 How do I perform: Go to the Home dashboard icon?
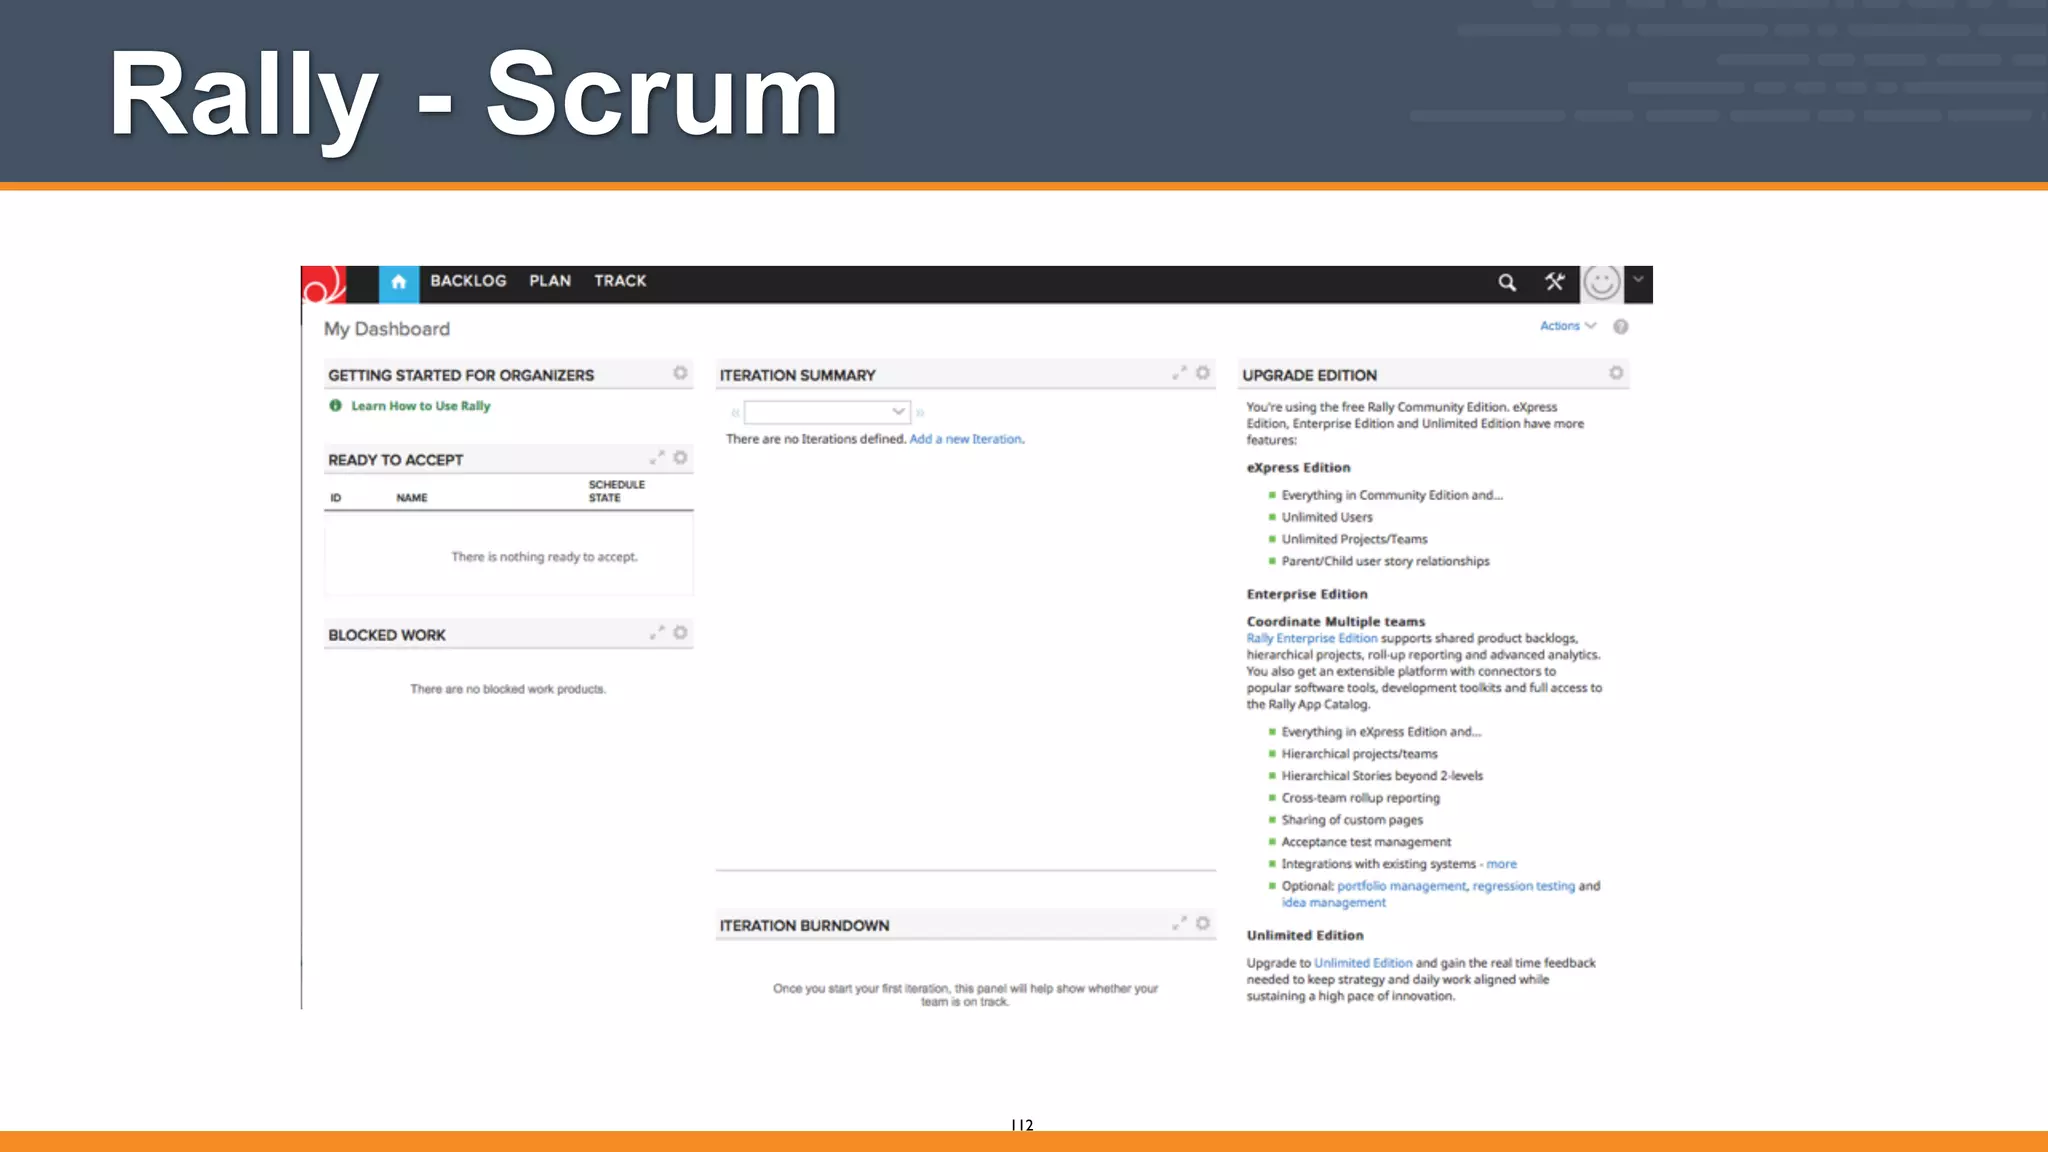(399, 284)
